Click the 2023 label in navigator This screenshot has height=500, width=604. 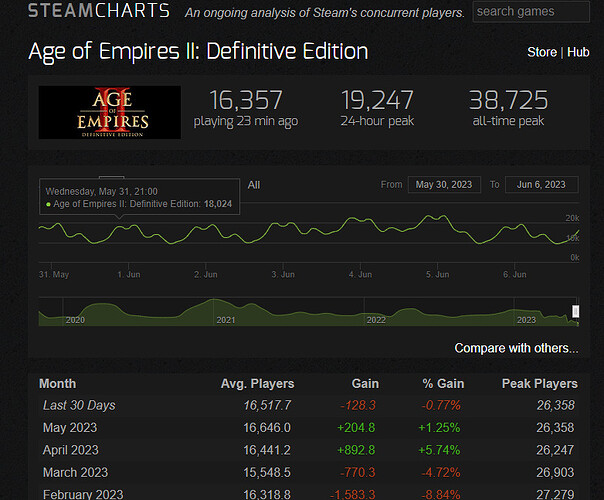526,320
